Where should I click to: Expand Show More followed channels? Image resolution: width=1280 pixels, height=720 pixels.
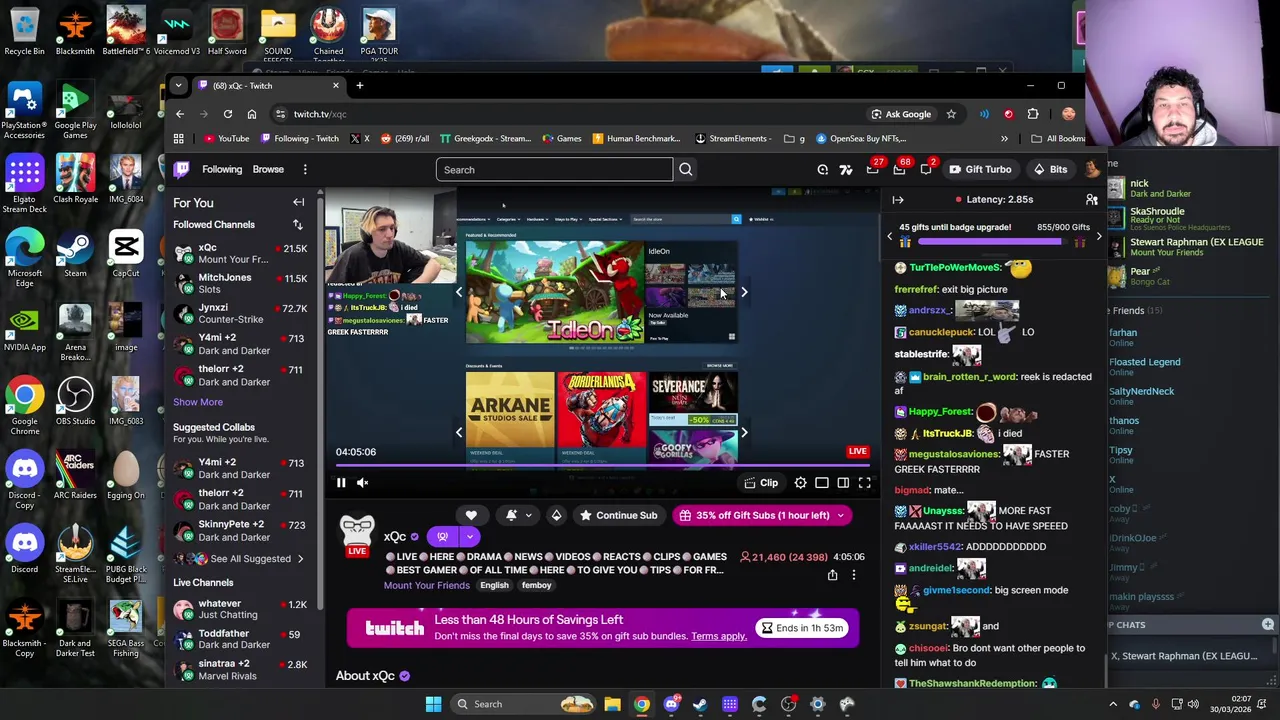(198, 402)
